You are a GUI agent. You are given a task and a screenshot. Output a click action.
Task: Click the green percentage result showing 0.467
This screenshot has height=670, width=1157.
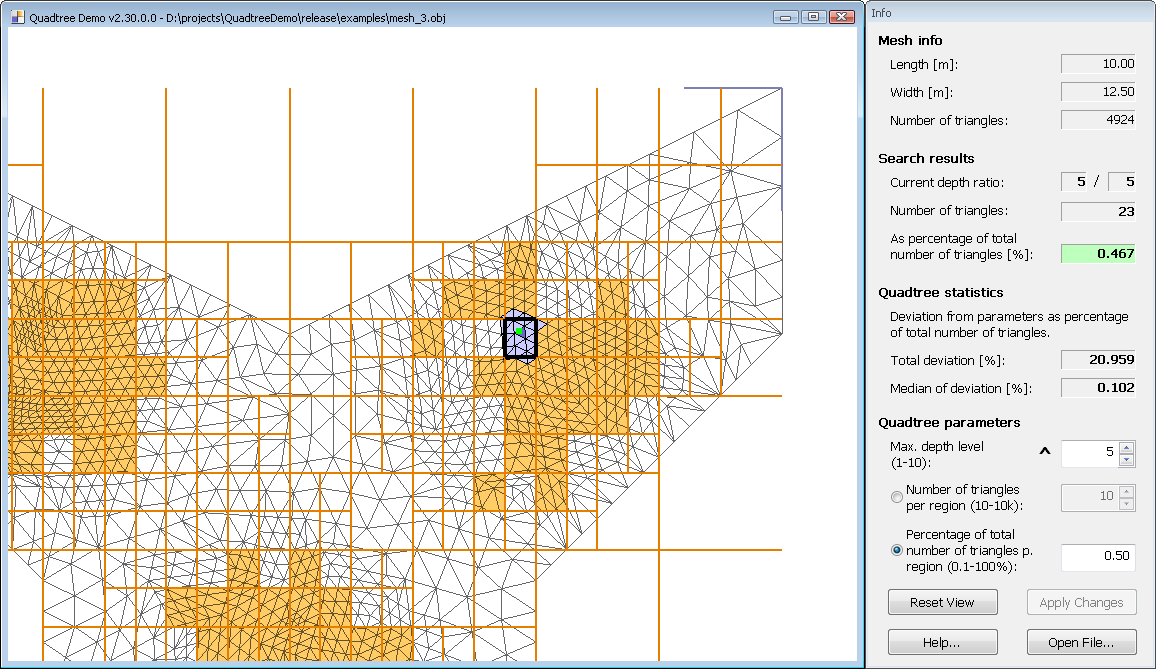(1097, 253)
